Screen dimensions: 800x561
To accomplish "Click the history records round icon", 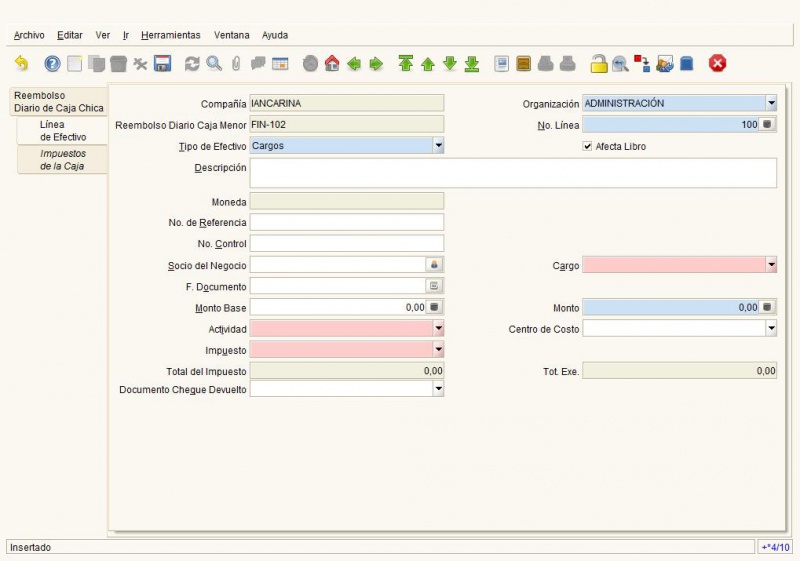I will tap(310, 64).
